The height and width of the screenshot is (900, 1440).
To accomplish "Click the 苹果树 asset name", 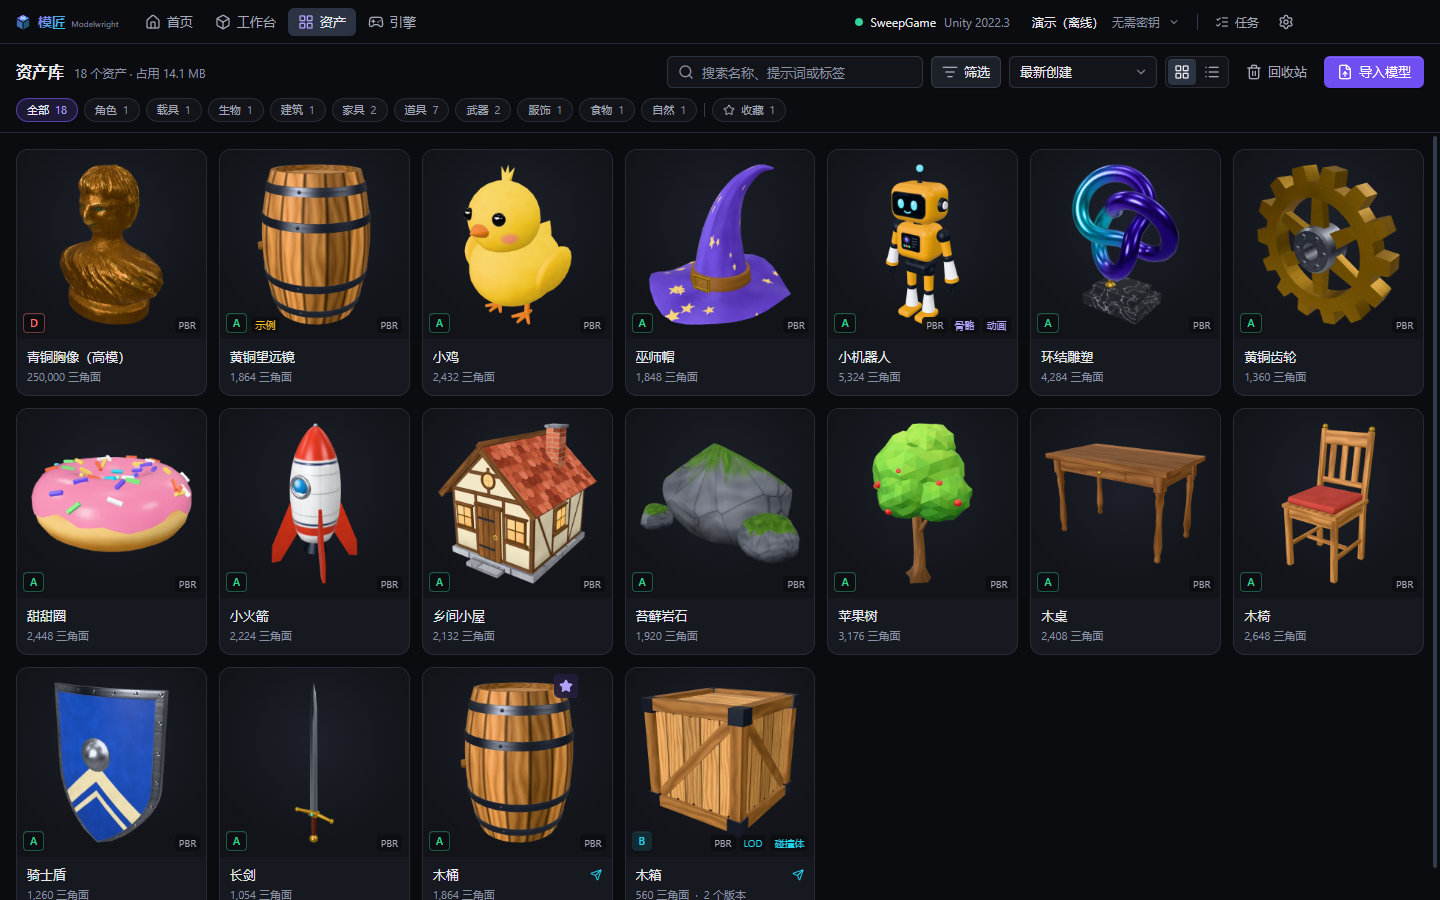I will tap(858, 616).
